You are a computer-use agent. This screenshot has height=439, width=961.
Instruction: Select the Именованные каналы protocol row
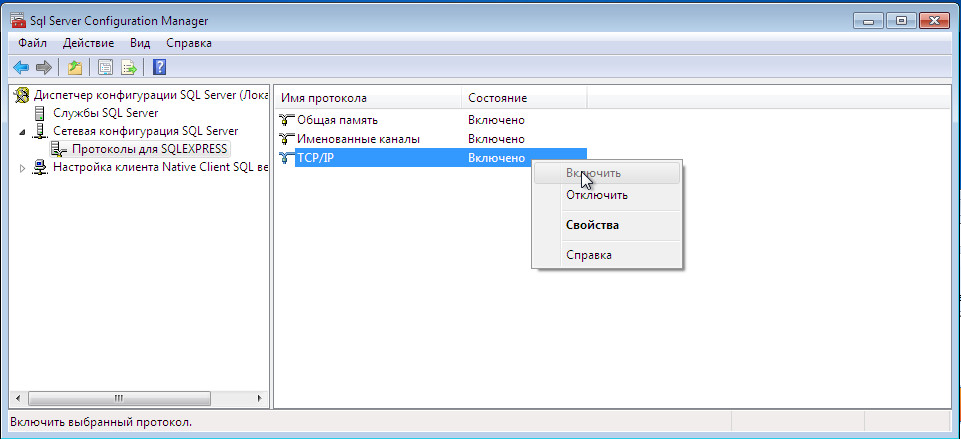click(358, 139)
